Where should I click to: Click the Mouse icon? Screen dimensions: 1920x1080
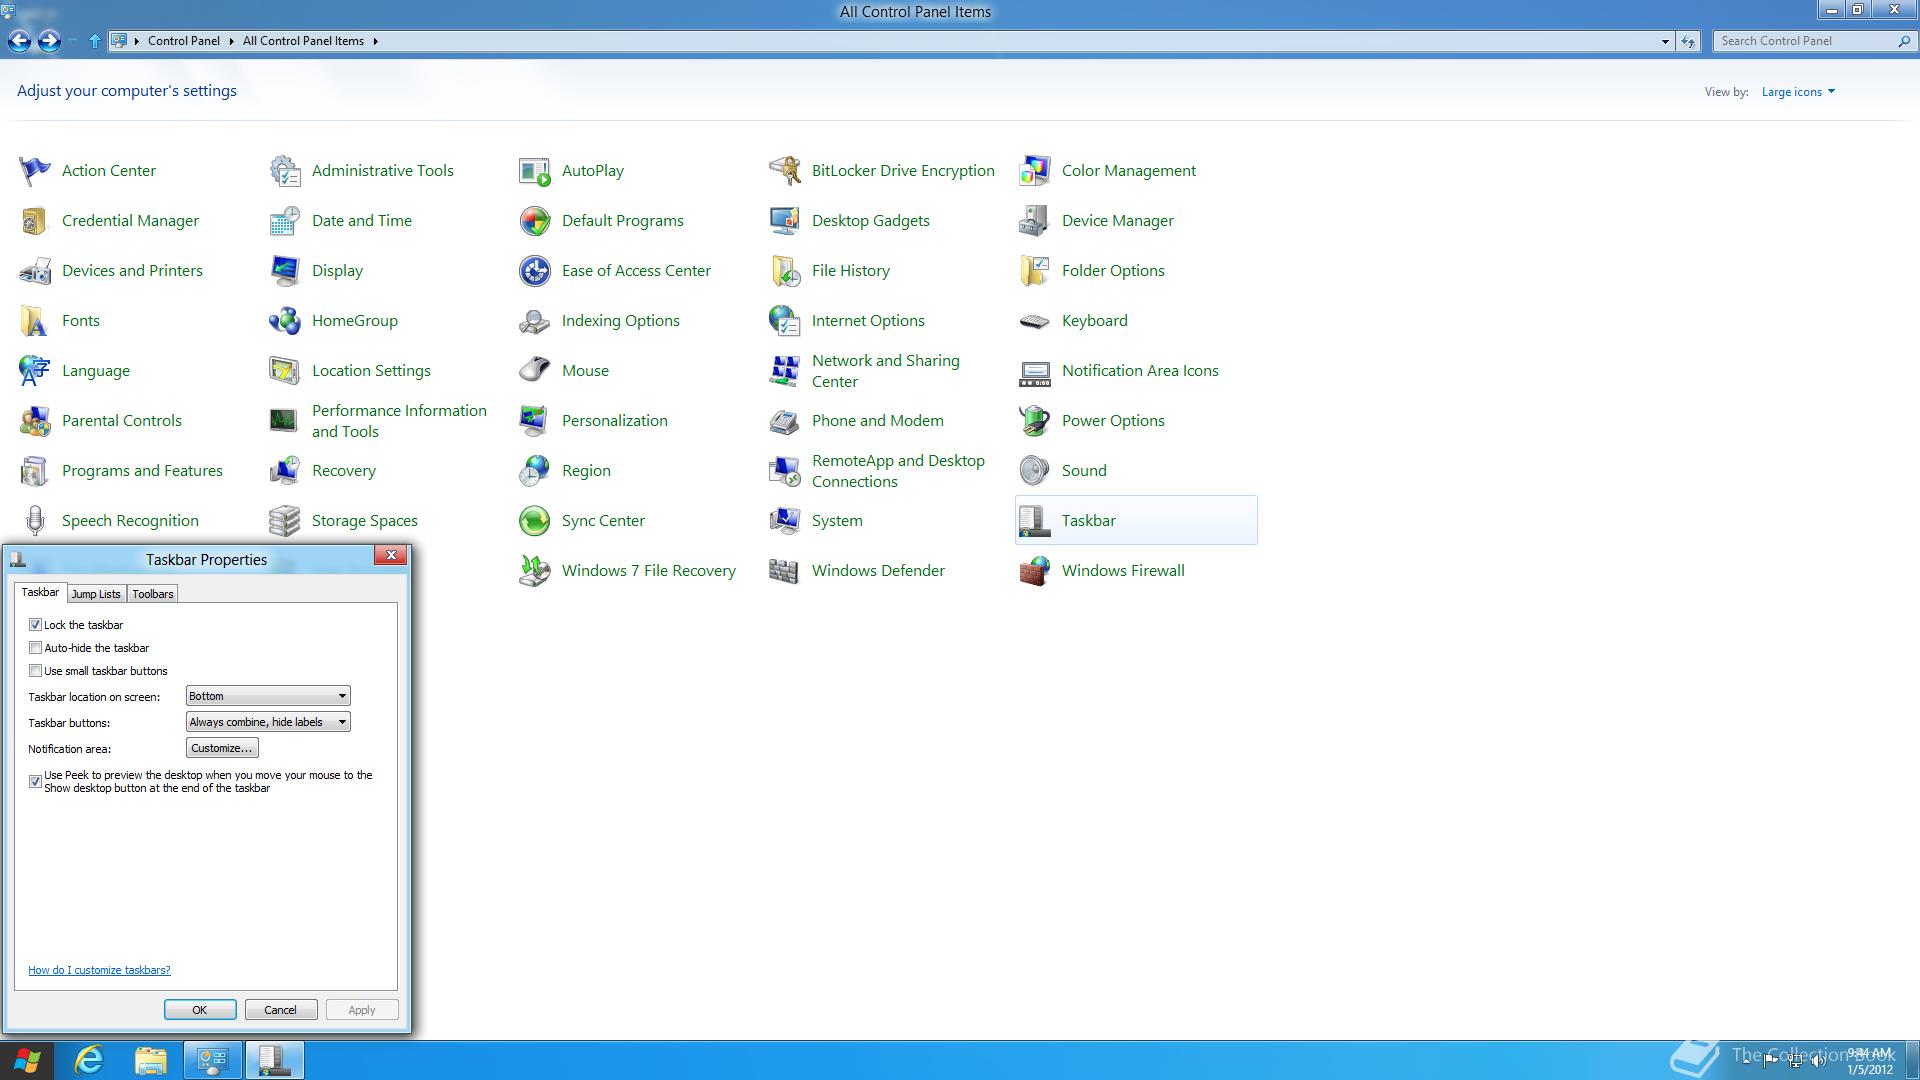pos(535,371)
